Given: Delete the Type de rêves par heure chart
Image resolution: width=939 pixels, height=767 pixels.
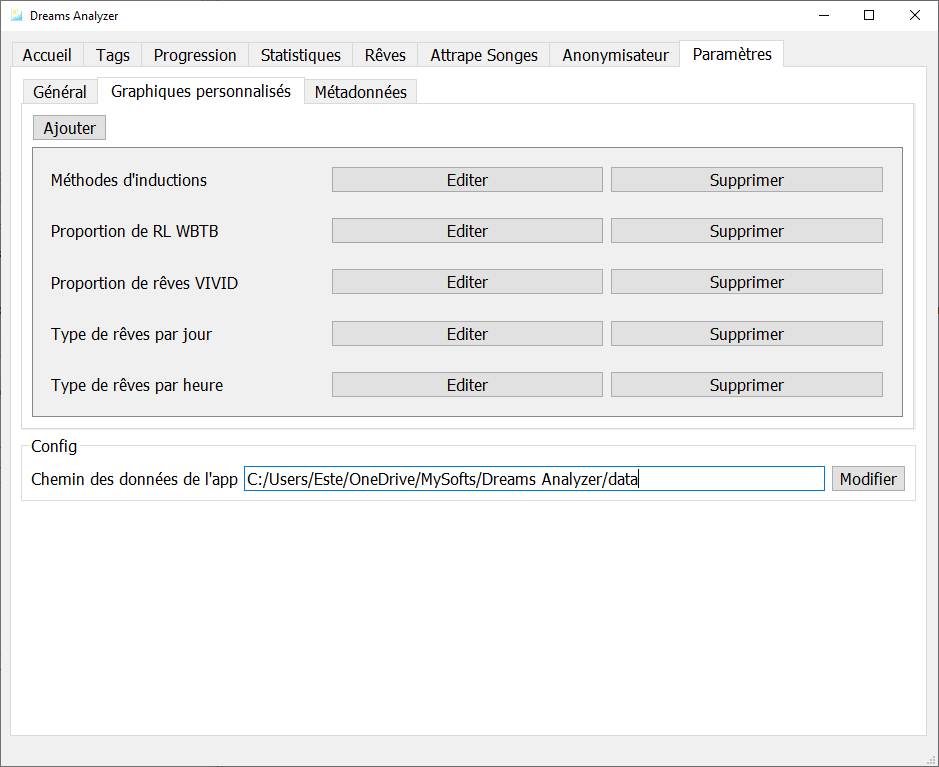Looking at the screenshot, I should click(x=747, y=384).
